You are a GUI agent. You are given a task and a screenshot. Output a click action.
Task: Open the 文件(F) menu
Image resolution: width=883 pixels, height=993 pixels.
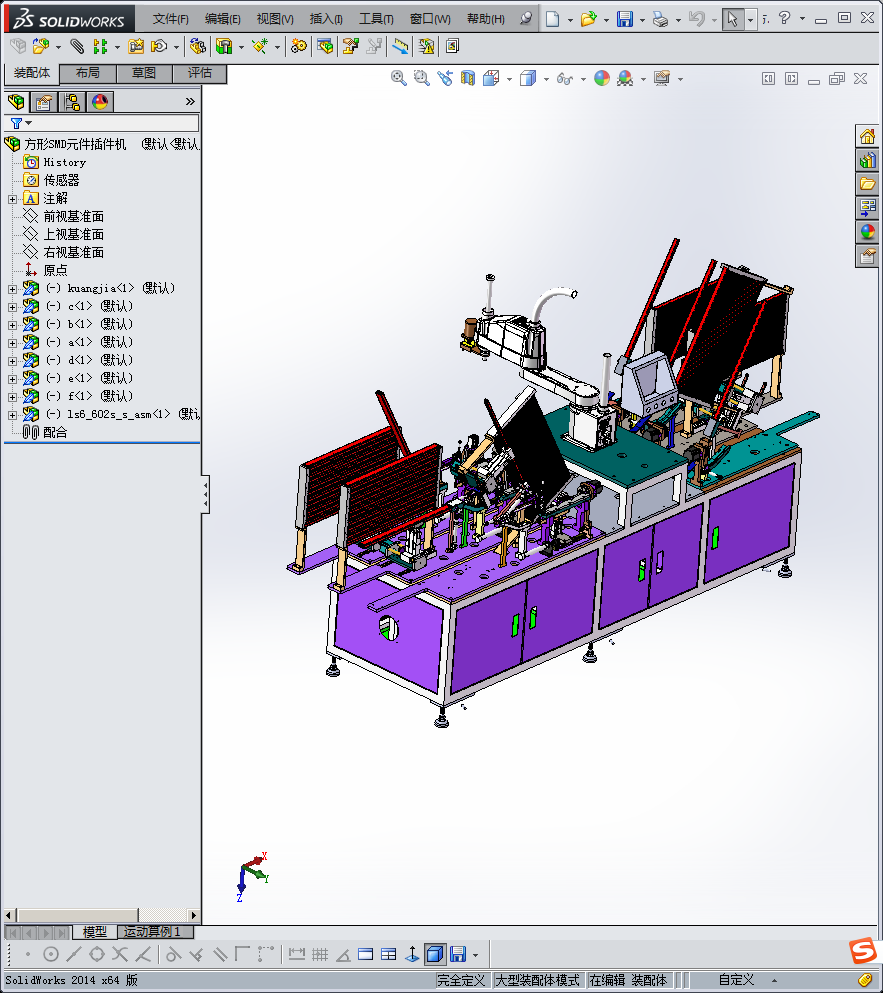click(x=170, y=19)
